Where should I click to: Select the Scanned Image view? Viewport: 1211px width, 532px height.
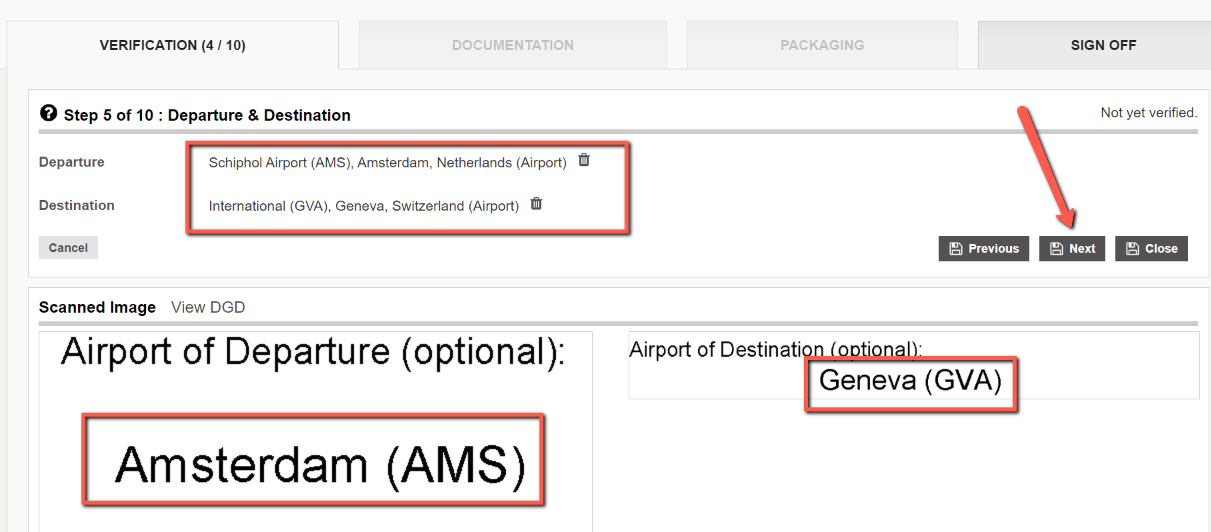[x=97, y=307]
